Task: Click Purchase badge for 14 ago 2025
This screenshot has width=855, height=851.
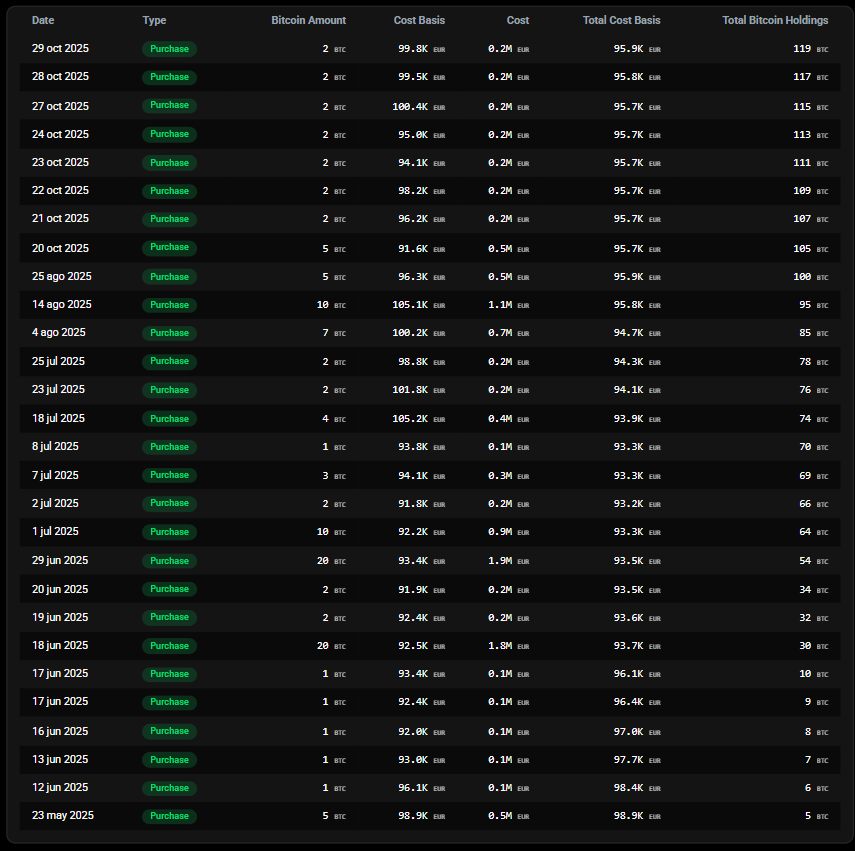Action: (170, 305)
